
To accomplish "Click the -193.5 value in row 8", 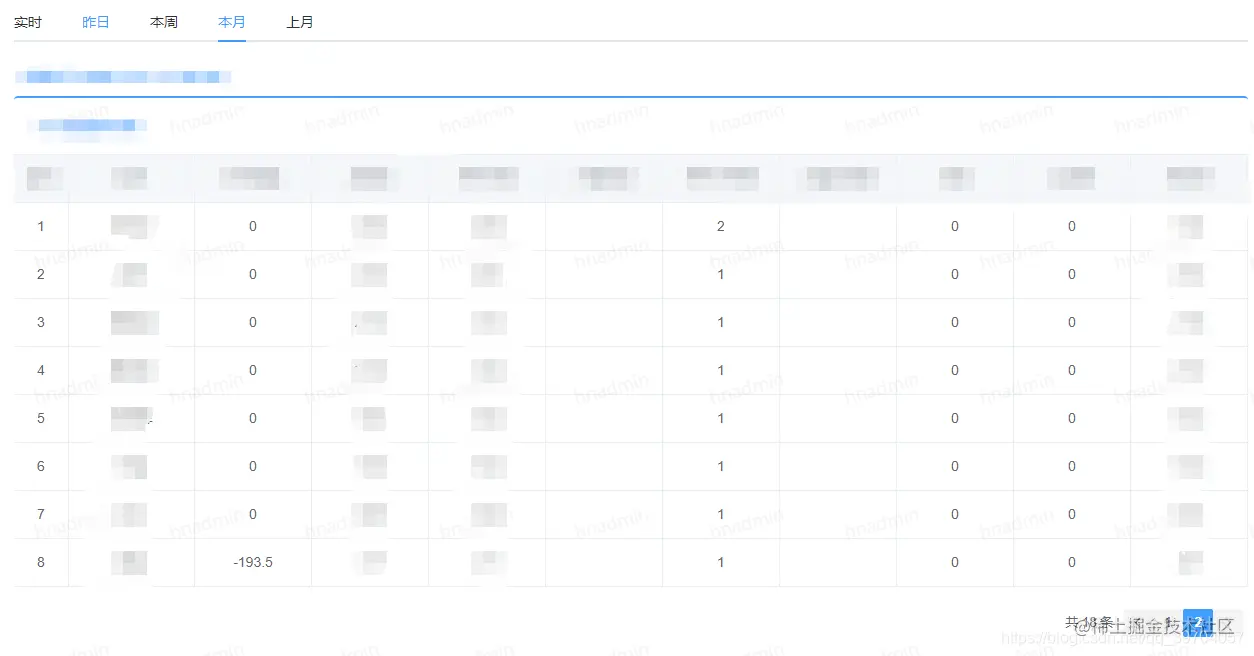I will [253, 562].
